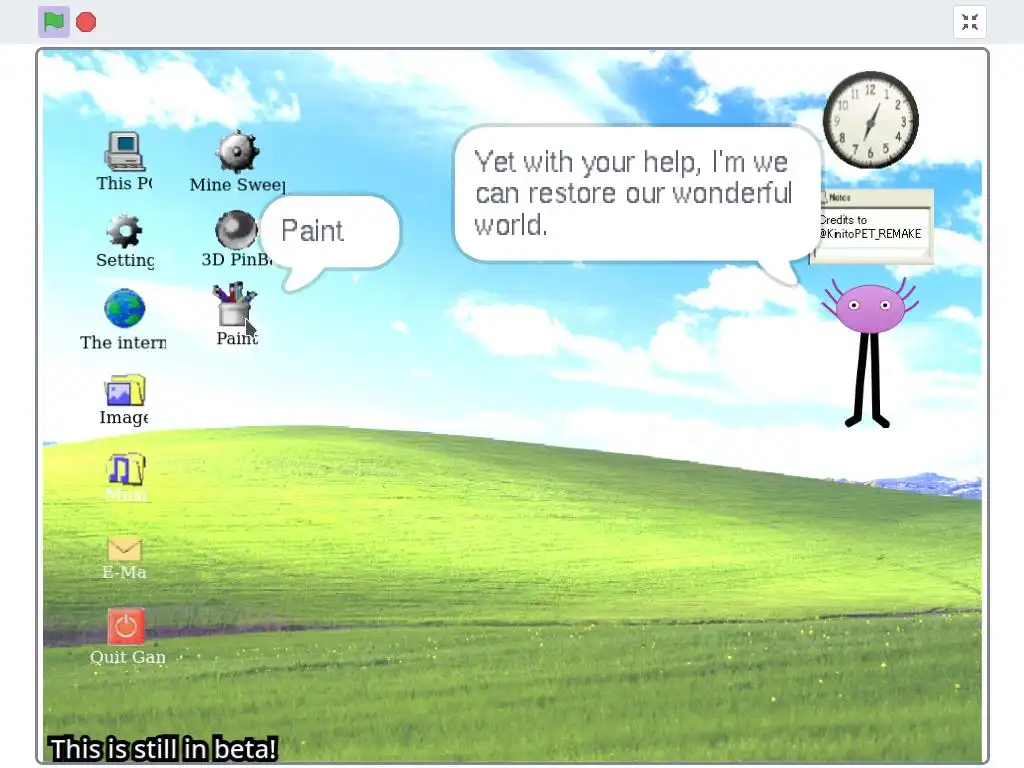Open the Music folder icon
The width and height of the screenshot is (1024, 768).
(x=125, y=470)
